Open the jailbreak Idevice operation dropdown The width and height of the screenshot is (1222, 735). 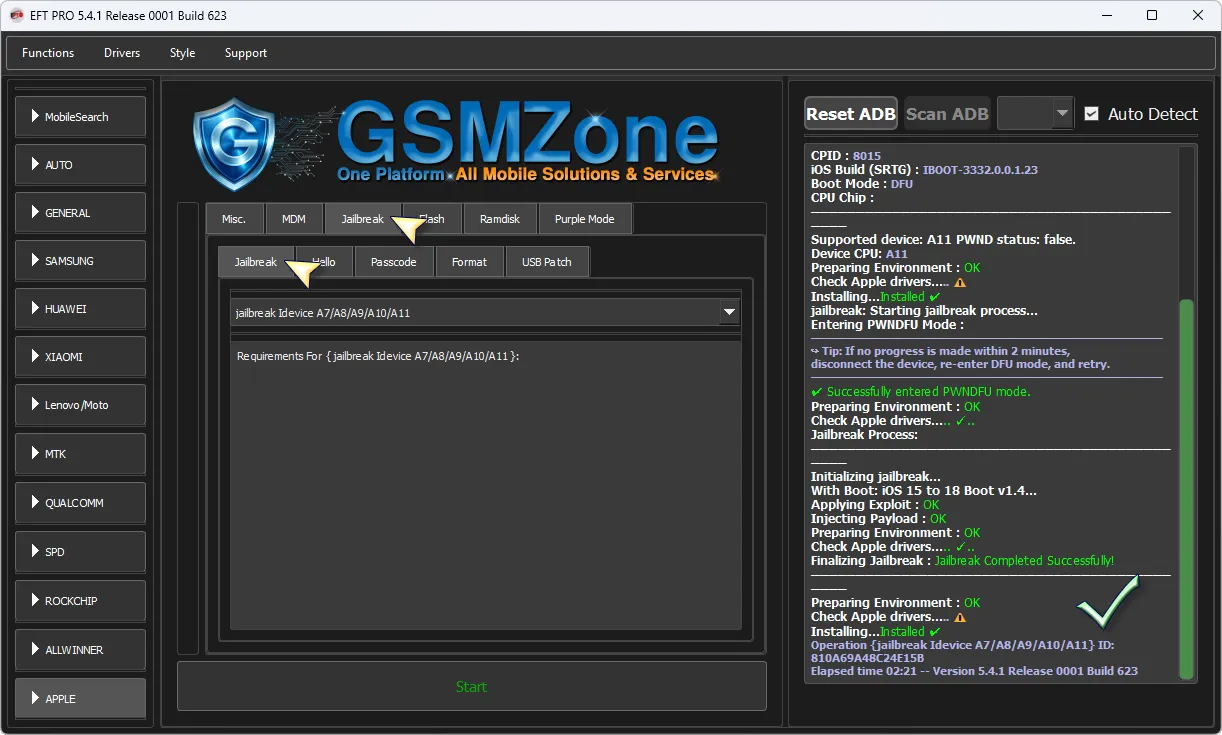(729, 313)
